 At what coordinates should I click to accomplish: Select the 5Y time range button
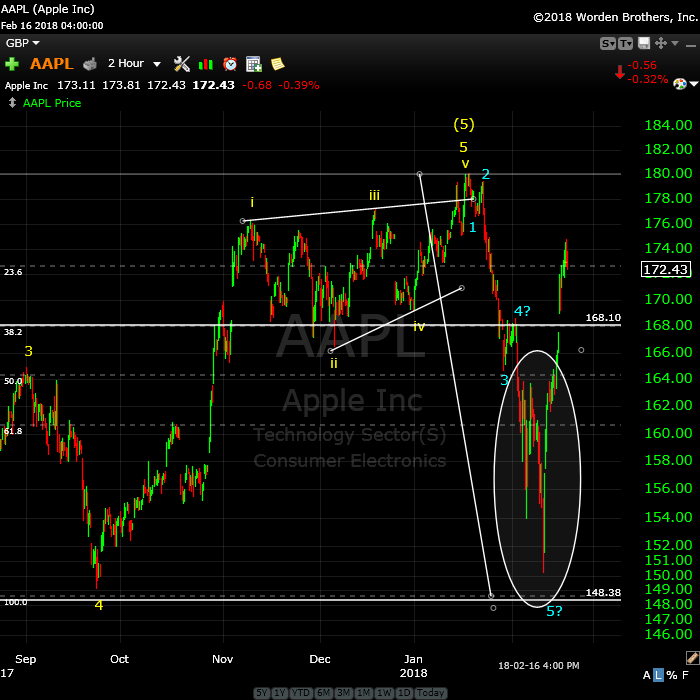click(262, 693)
